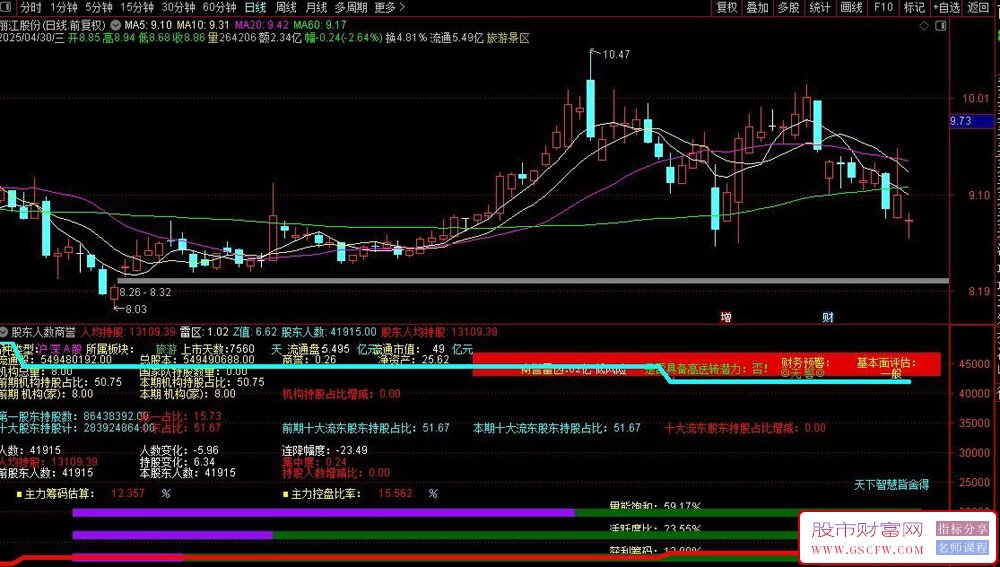Click 天下智慧皆舍得 text
Image resolution: width=1000 pixels, height=567 pixels.
click(892, 485)
